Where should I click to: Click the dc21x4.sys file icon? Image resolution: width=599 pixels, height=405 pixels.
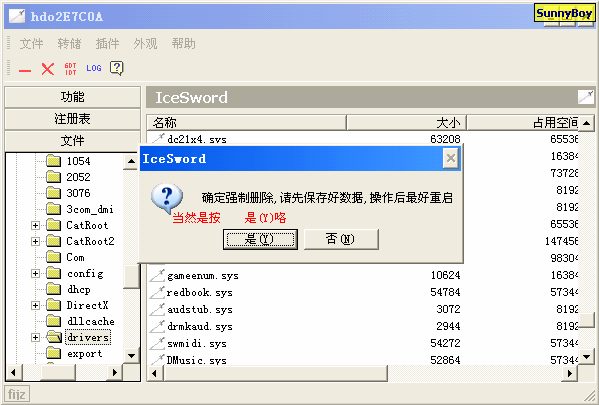158,138
